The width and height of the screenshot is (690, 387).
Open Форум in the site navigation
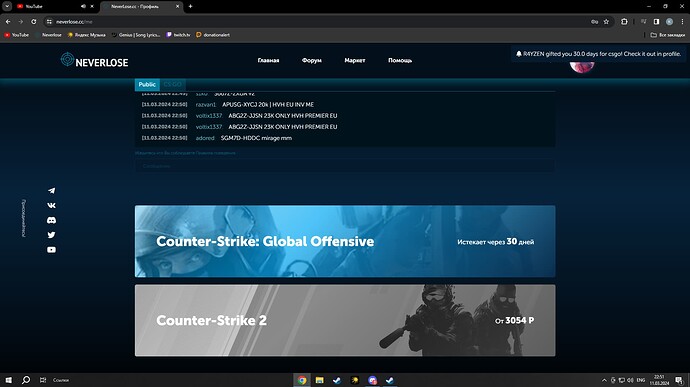tap(312, 60)
